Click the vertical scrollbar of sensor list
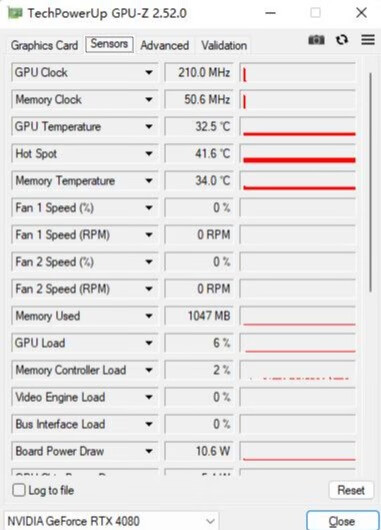Image resolution: width=381 pixels, height=530 pixels. tap(371, 183)
